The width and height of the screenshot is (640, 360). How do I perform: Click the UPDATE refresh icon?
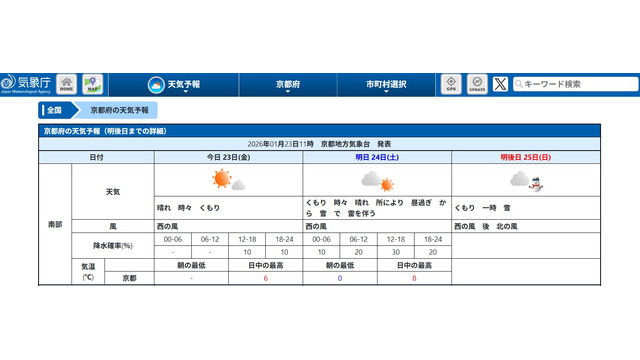click(x=477, y=84)
